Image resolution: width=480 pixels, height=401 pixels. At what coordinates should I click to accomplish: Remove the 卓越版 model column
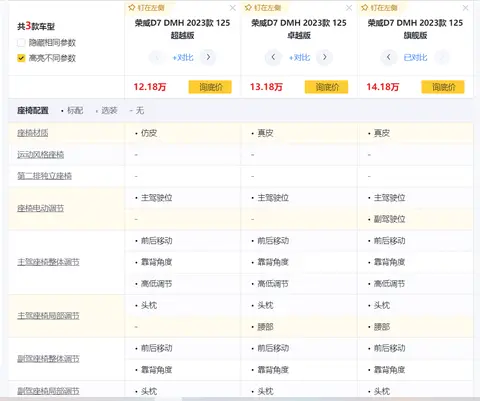pos(349,8)
